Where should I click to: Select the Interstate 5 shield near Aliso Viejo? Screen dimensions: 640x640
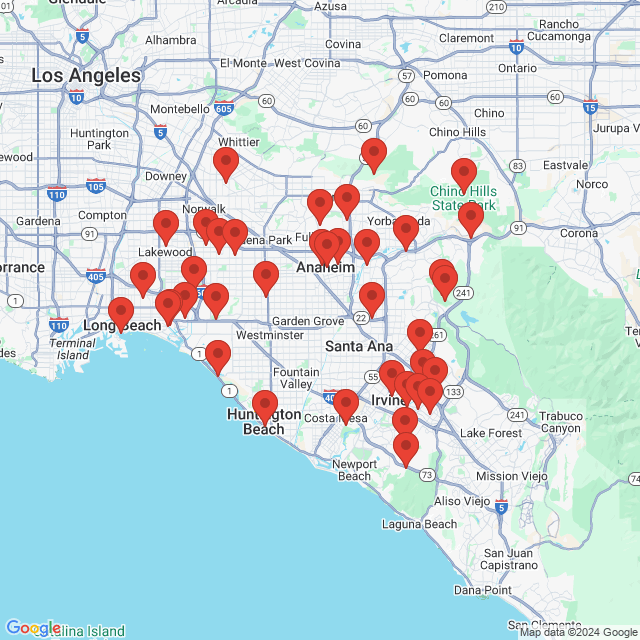click(501, 507)
